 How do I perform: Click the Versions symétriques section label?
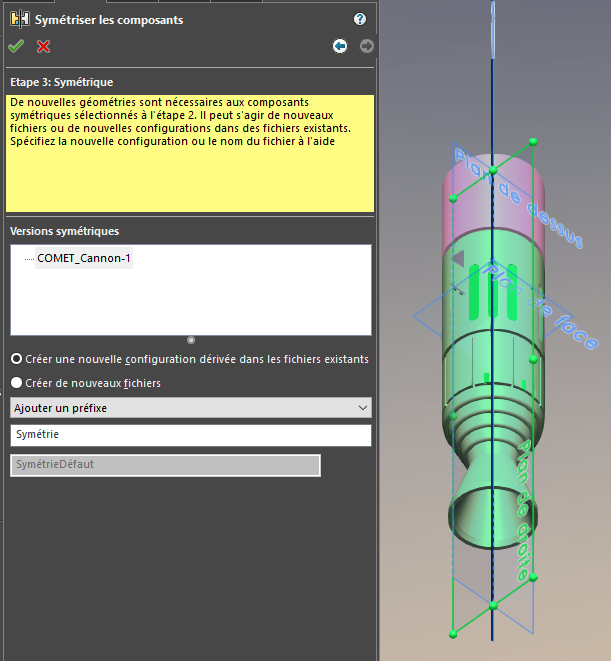tap(65, 231)
